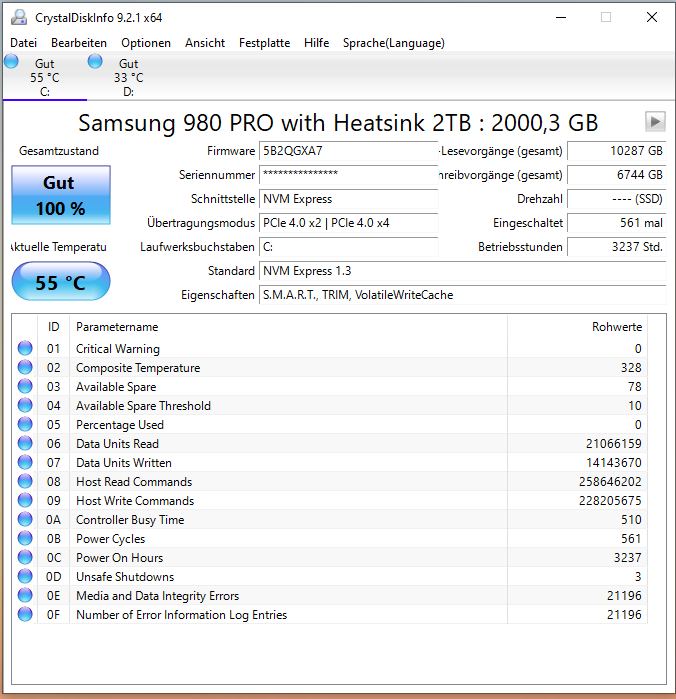
Task: Click the Schnittstelle field NVM Express
Action: click(x=349, y=199)
